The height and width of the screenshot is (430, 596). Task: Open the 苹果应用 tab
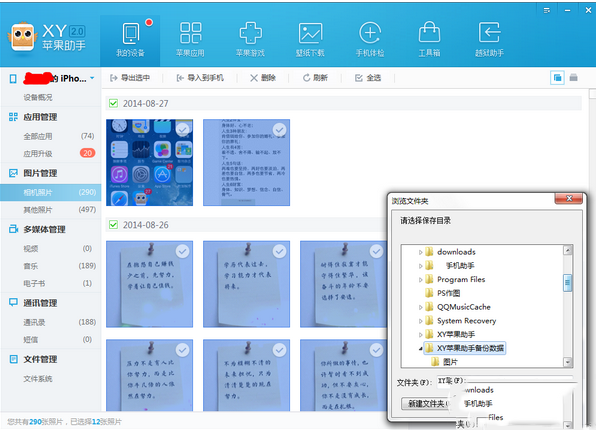(190, 41)
